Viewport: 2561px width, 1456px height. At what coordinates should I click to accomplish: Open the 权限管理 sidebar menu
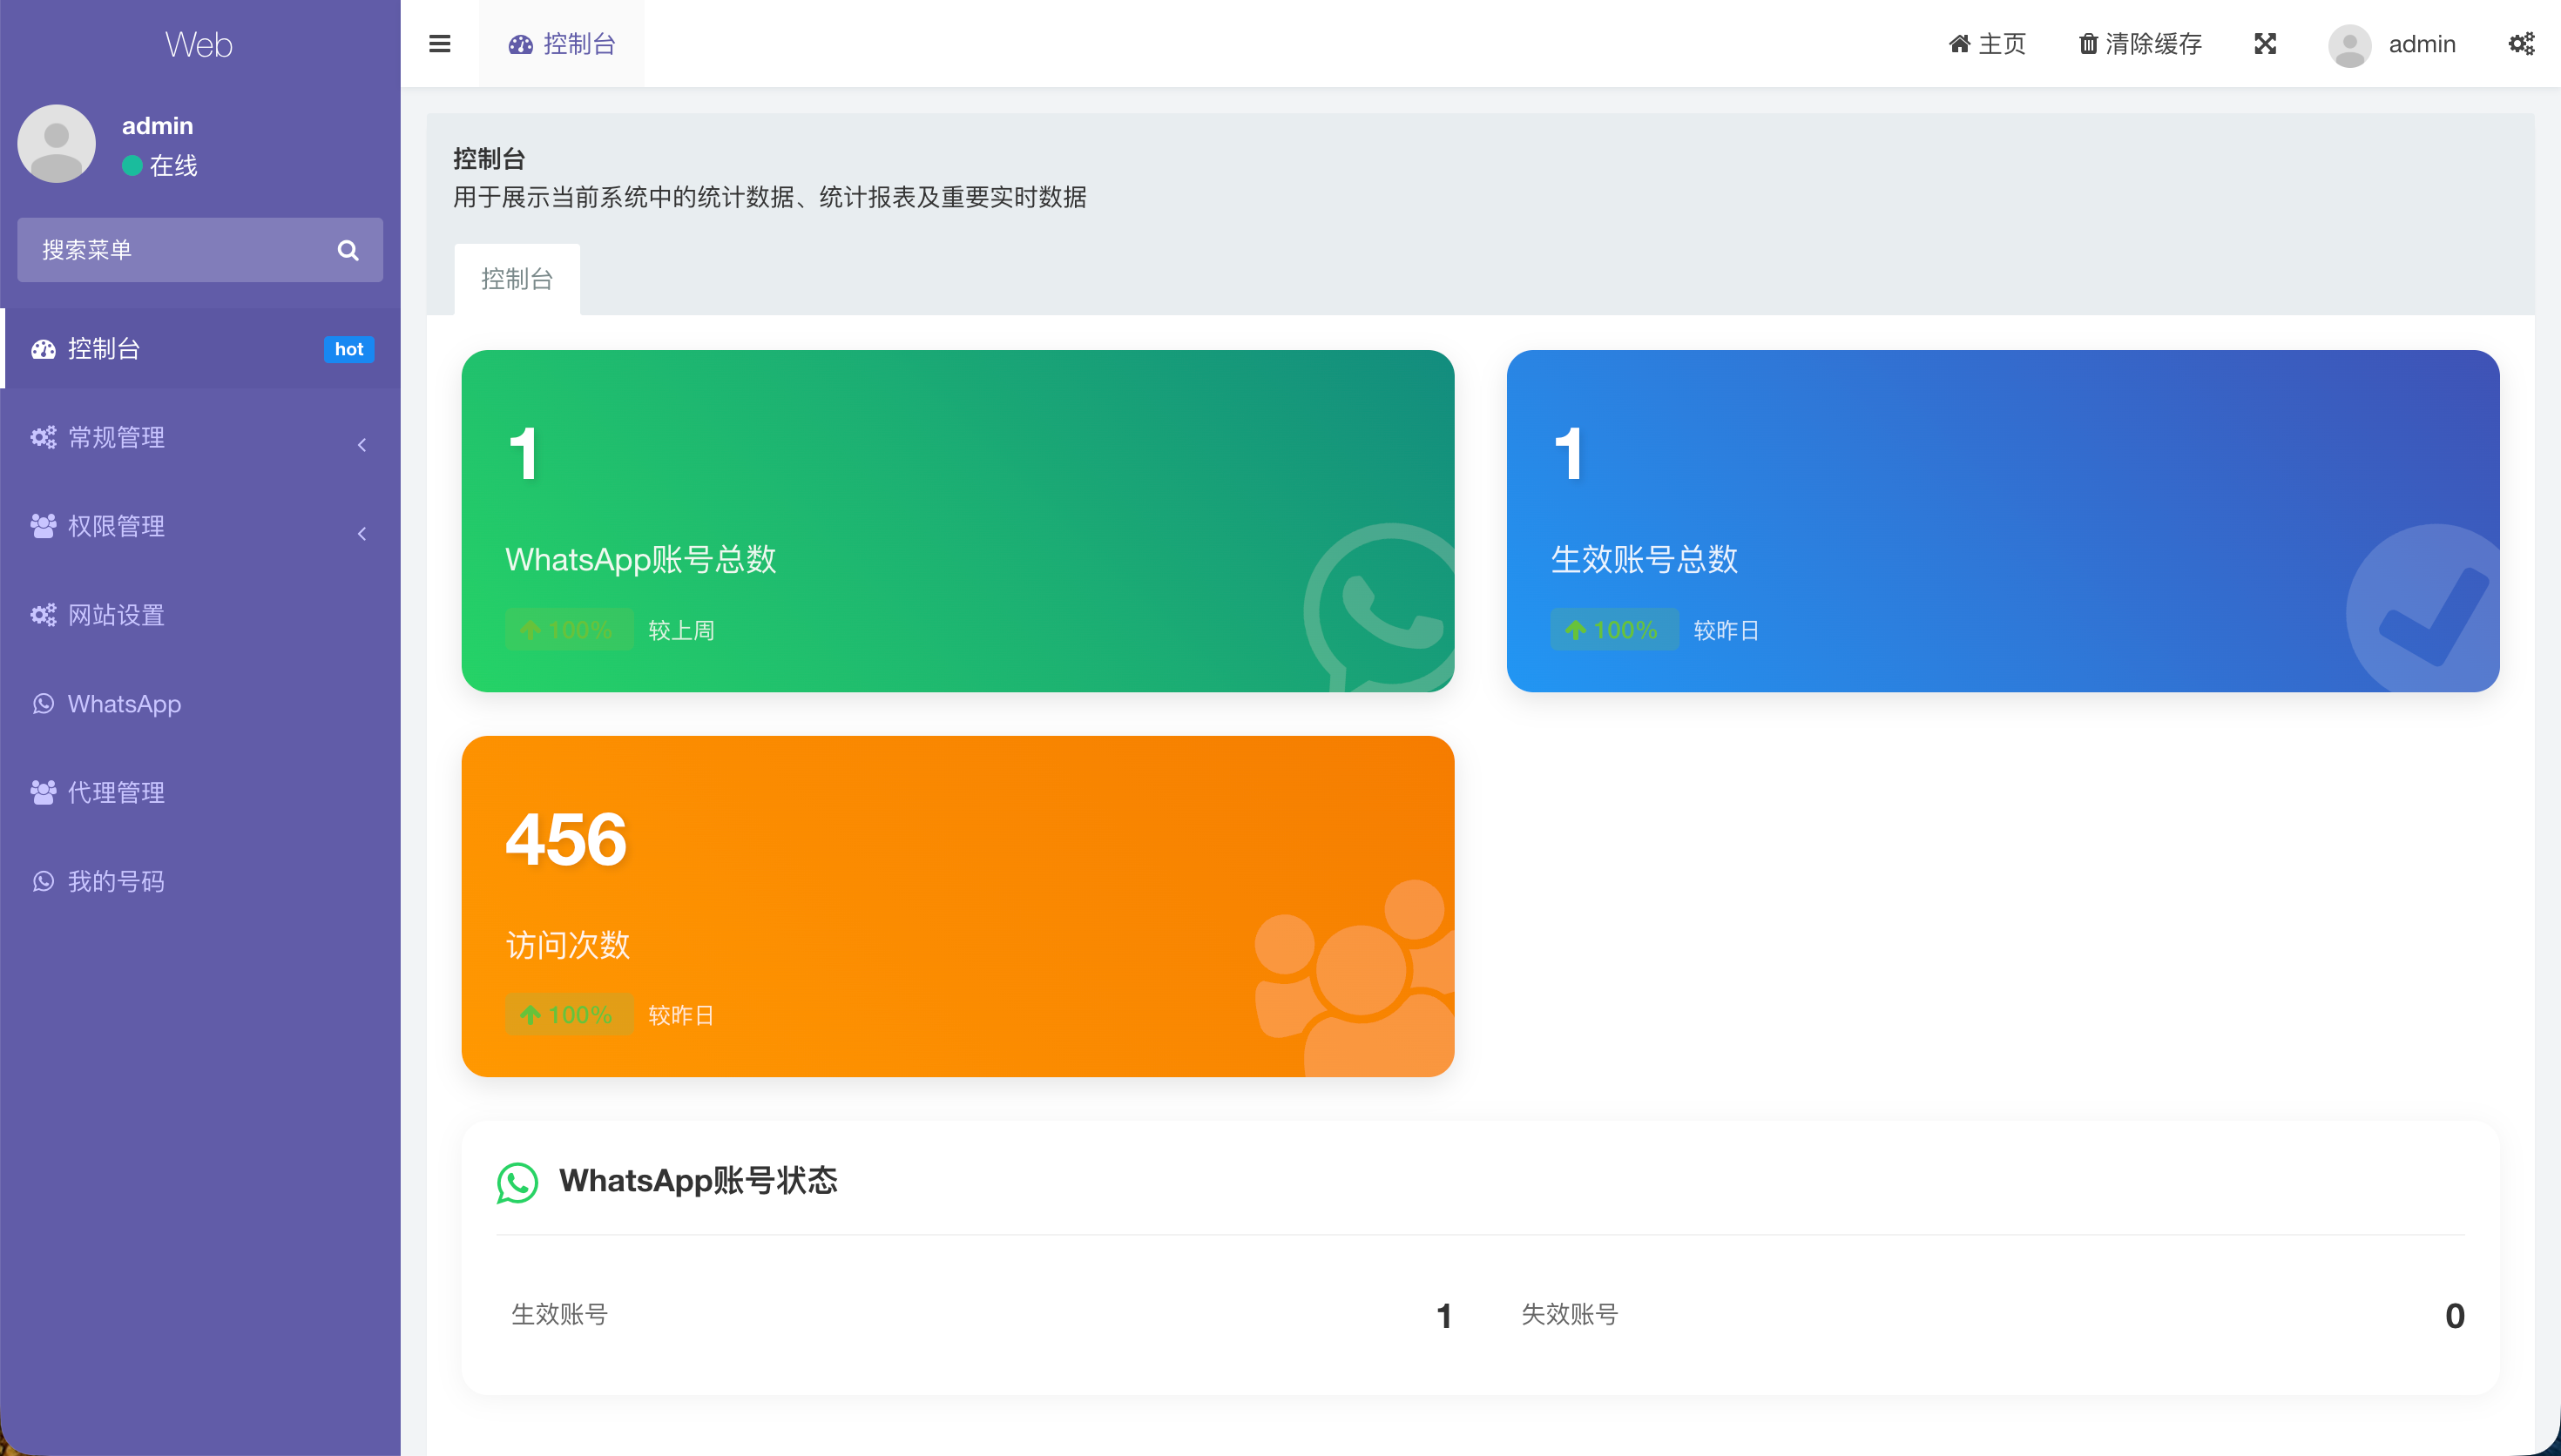click(200, 526)
